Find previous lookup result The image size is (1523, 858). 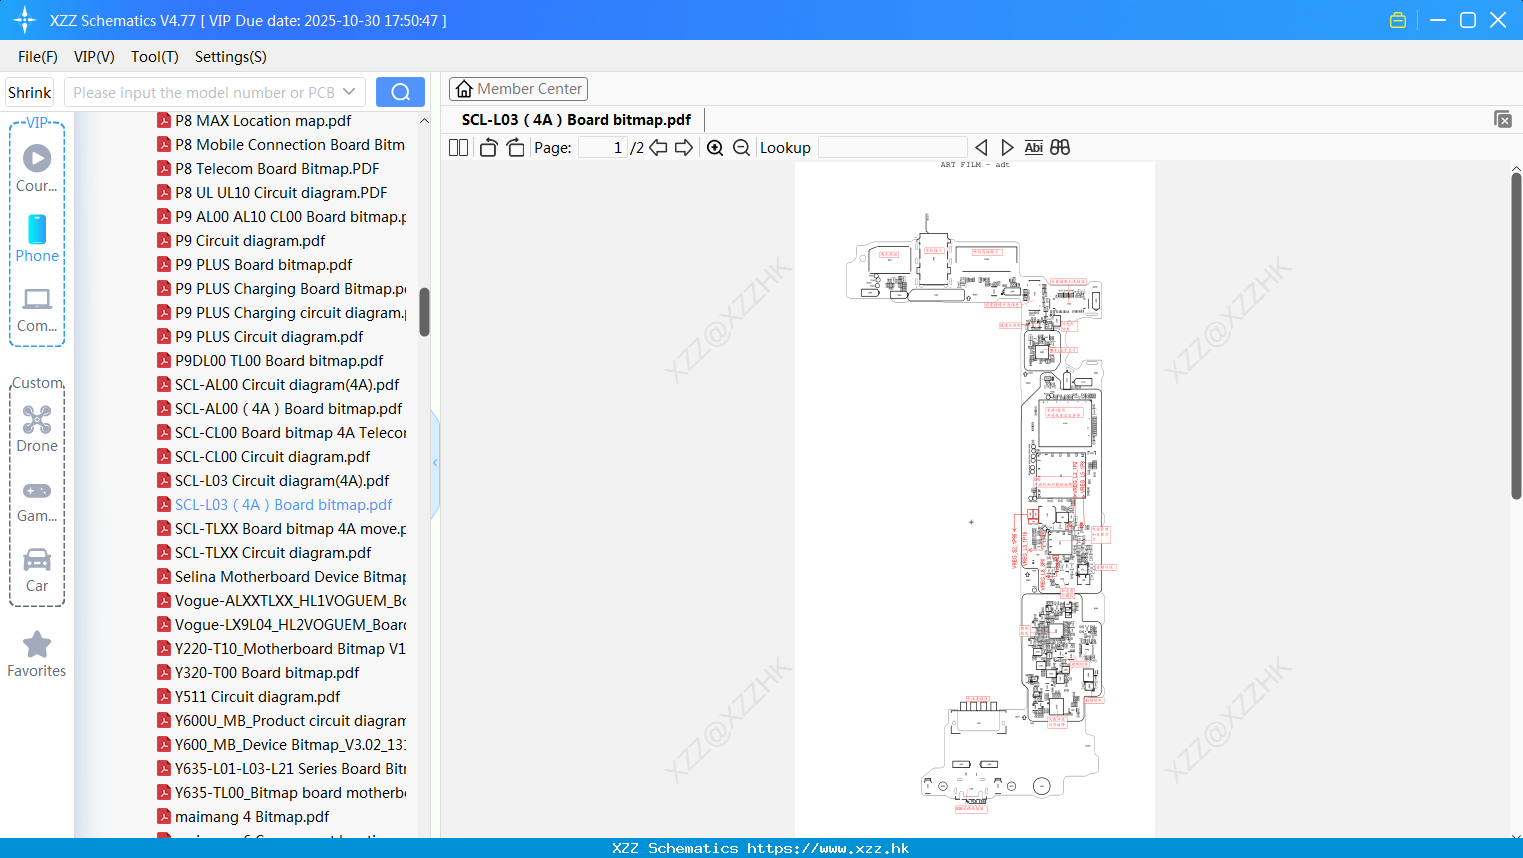pos(981,147)
